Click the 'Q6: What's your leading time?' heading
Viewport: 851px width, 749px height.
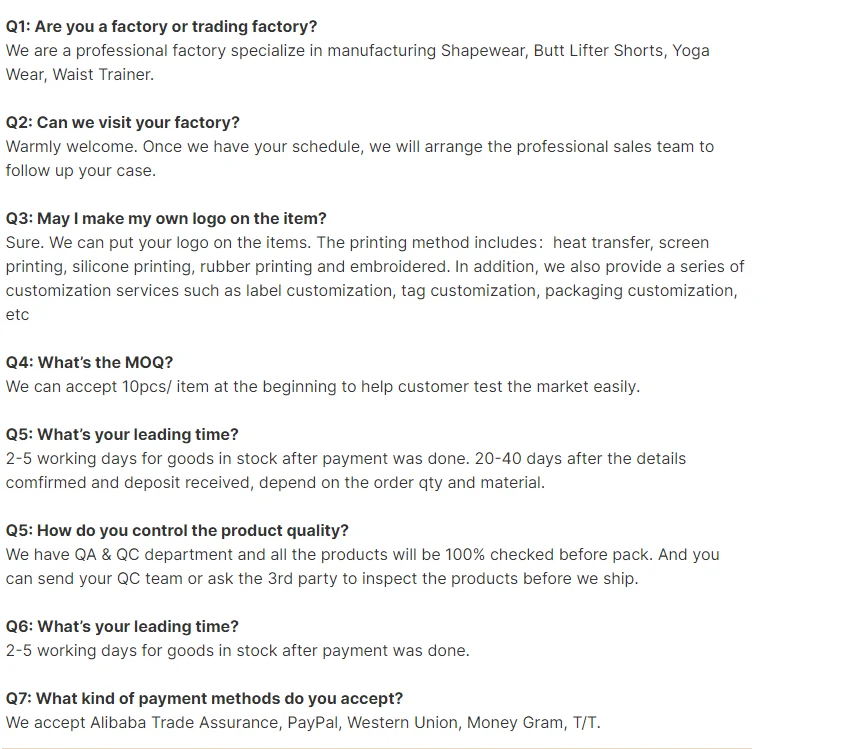pos(122,626)
